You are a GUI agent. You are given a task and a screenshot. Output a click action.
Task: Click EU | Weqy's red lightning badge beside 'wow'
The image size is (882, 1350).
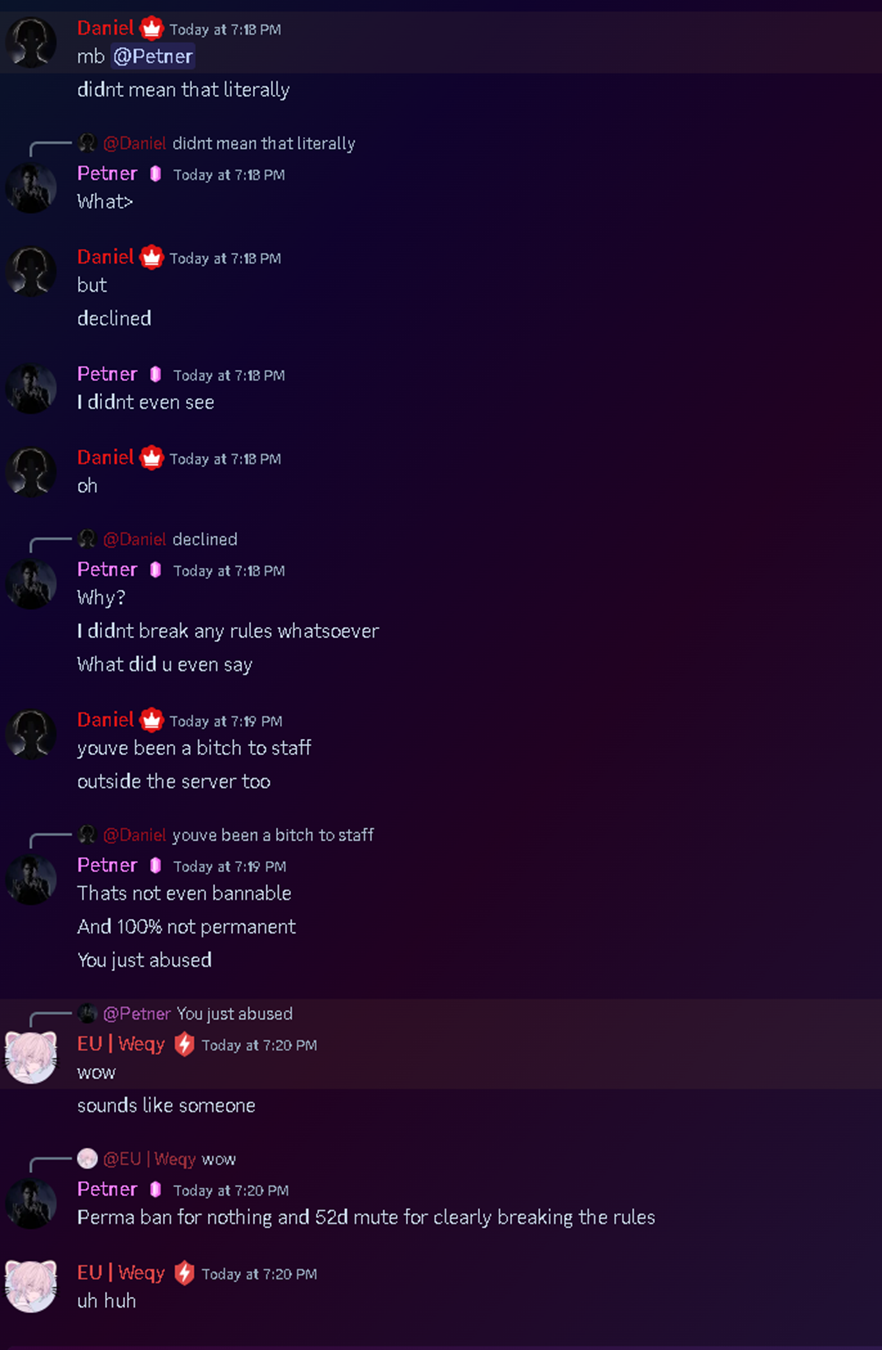point(184,1045)
